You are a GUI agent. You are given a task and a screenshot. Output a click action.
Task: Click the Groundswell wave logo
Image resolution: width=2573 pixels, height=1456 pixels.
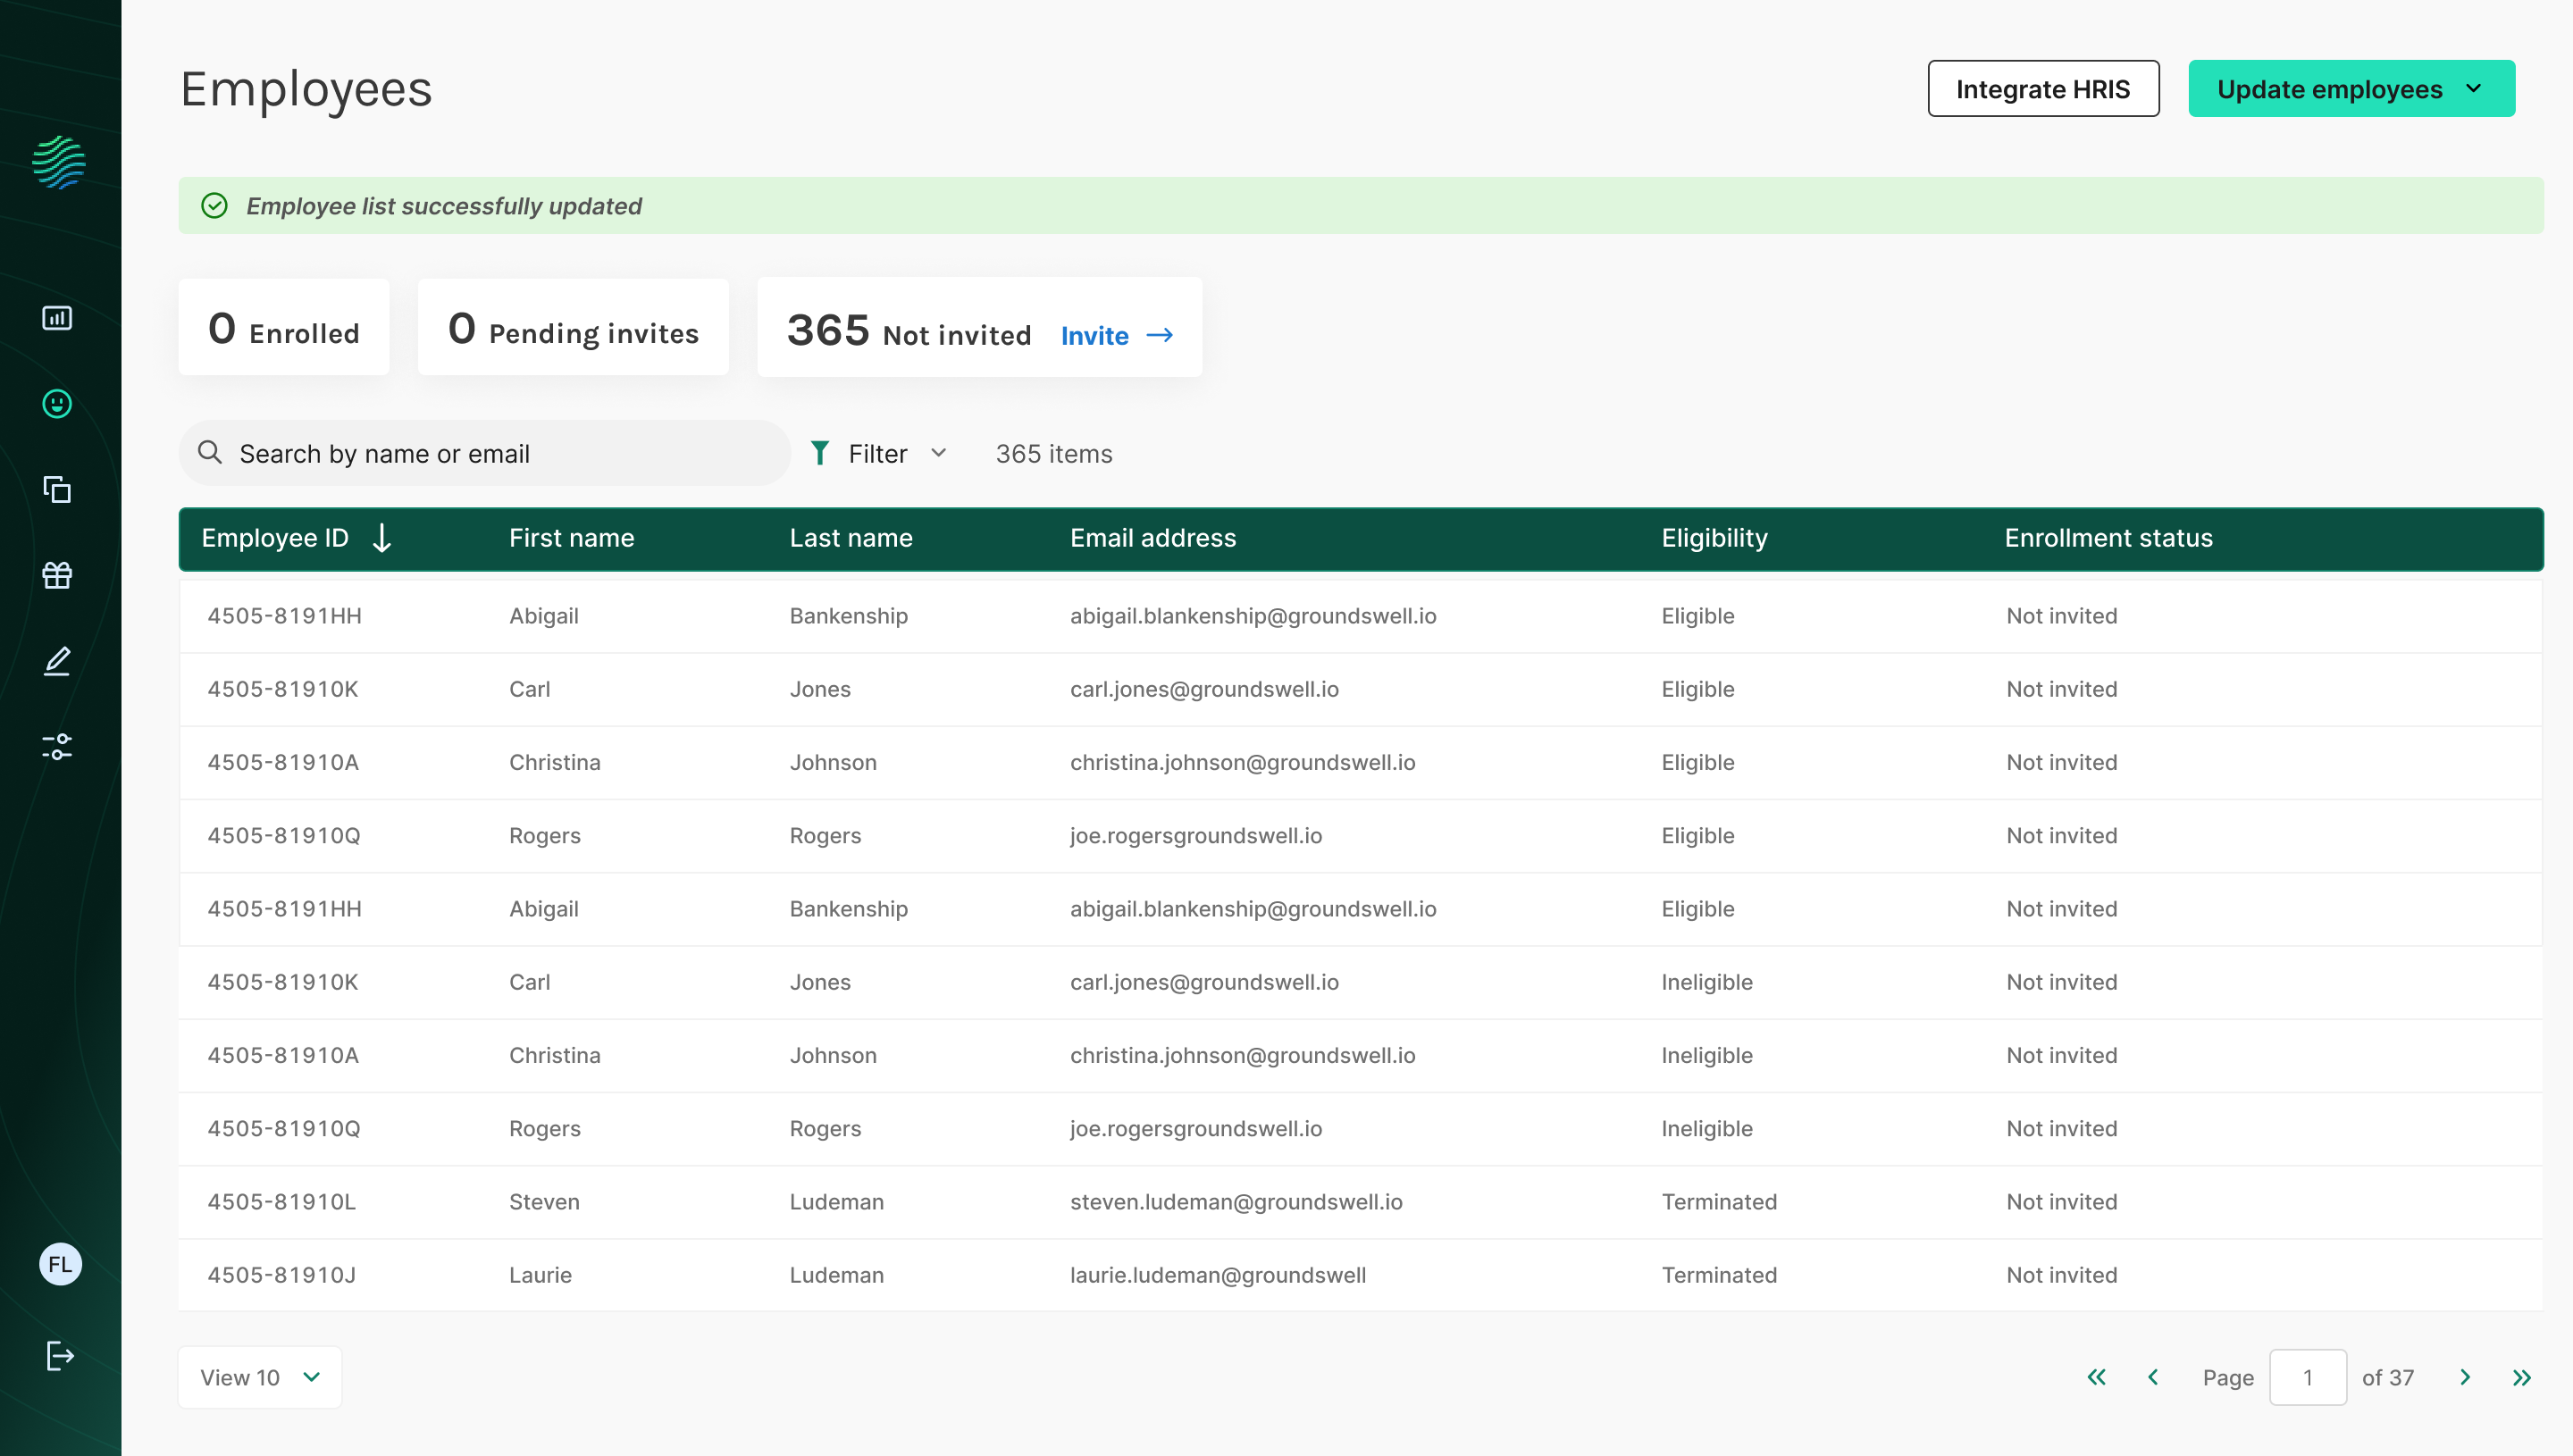59,162
